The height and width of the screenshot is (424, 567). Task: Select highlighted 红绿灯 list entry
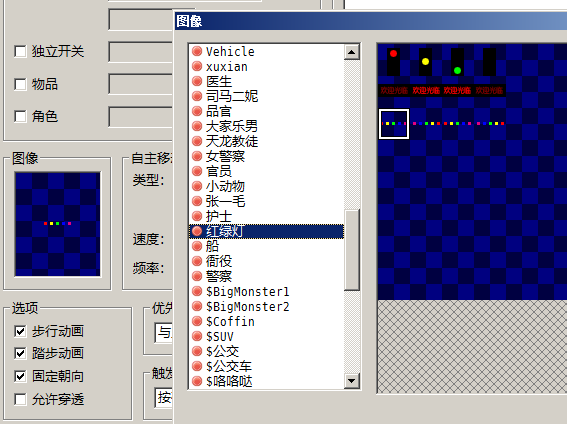pos(267,231)
